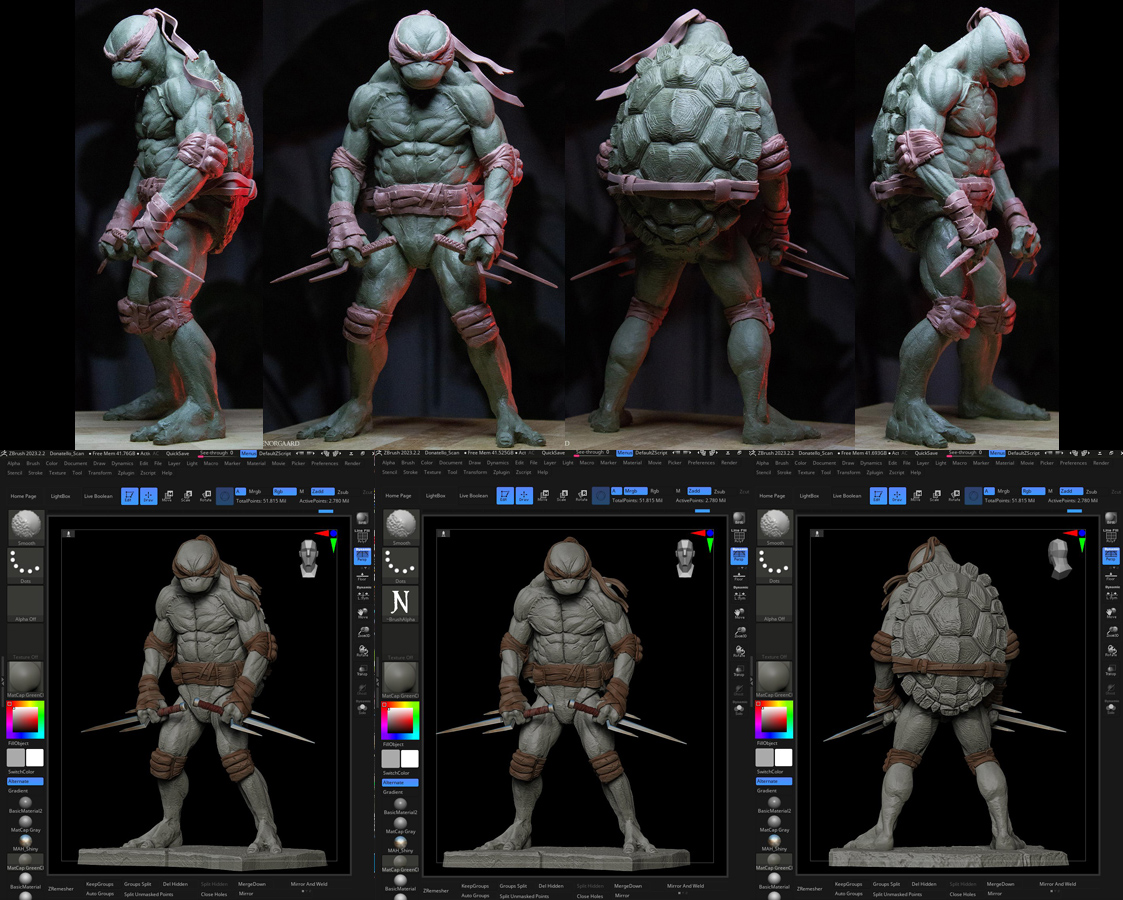Open Render menu in right window
This screenshot has width=1123, height=900.
click(x=1102, y=463)
